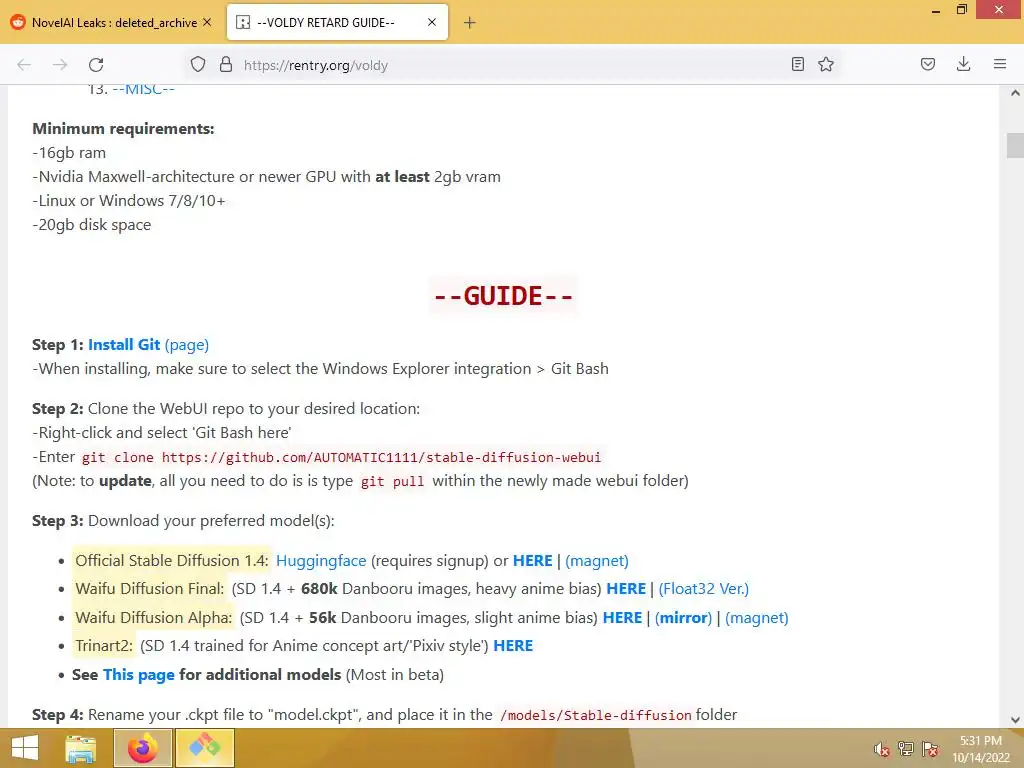Open Action Center flag icon
This screenshot has width=1024, height=768.
[930, 749]
